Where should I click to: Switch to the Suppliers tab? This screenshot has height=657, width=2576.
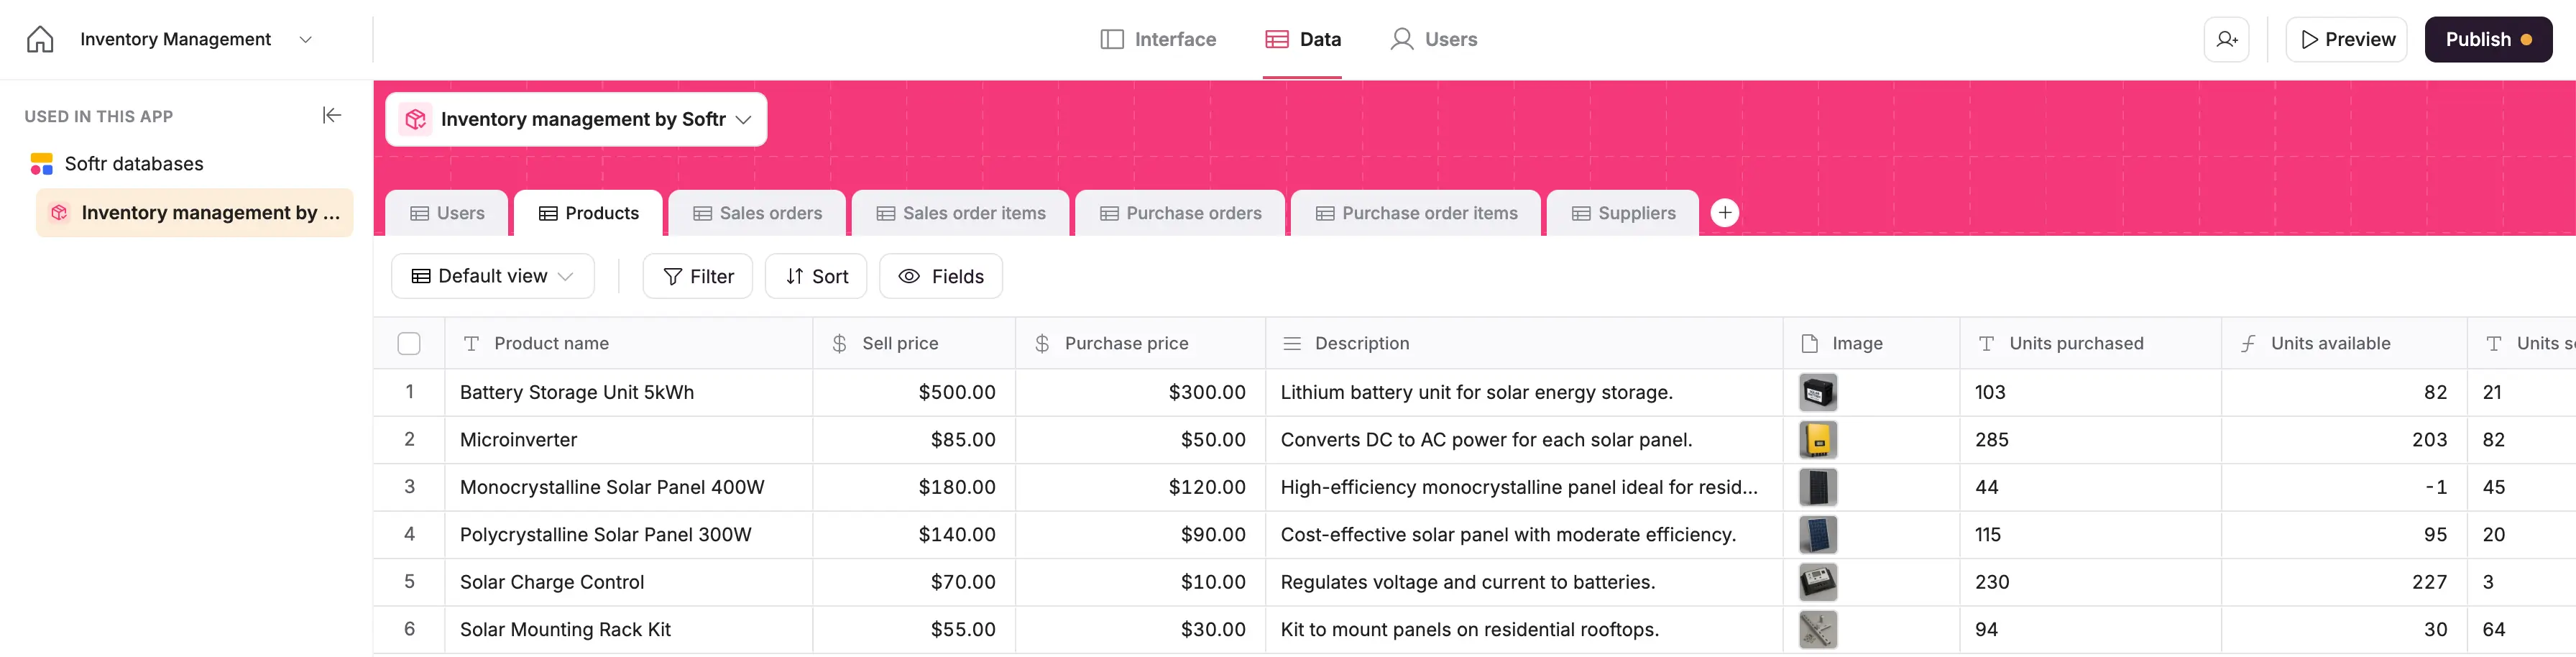pyautogui.click(x=1623, y=213)
